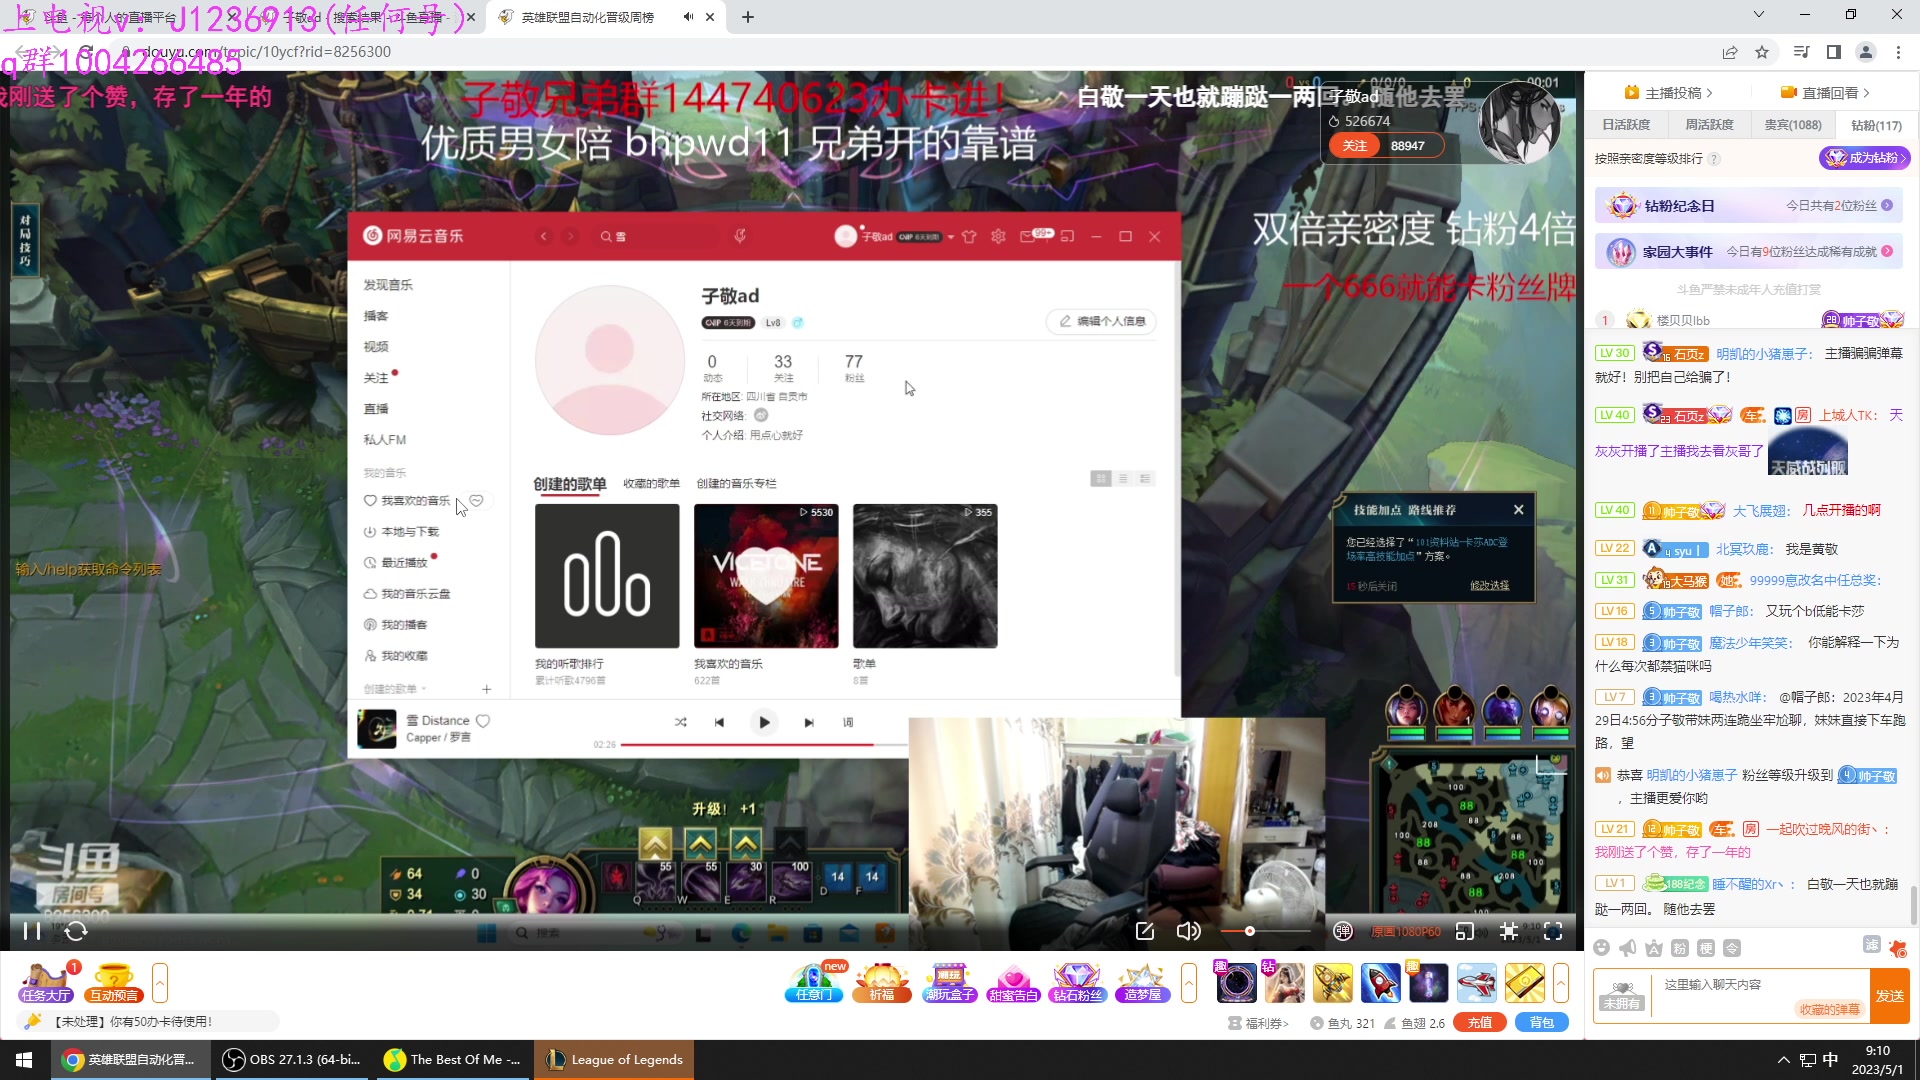Open the 滤 chat filter setting icon
Screen dimensions: 1920x1080
coord(1872,945)
